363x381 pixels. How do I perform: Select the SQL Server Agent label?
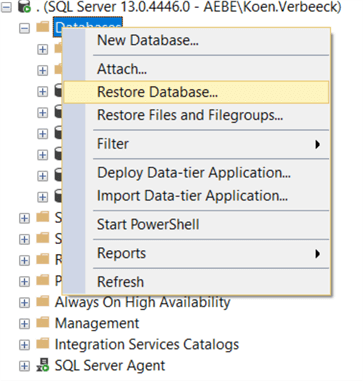click(x=110, y=366)
